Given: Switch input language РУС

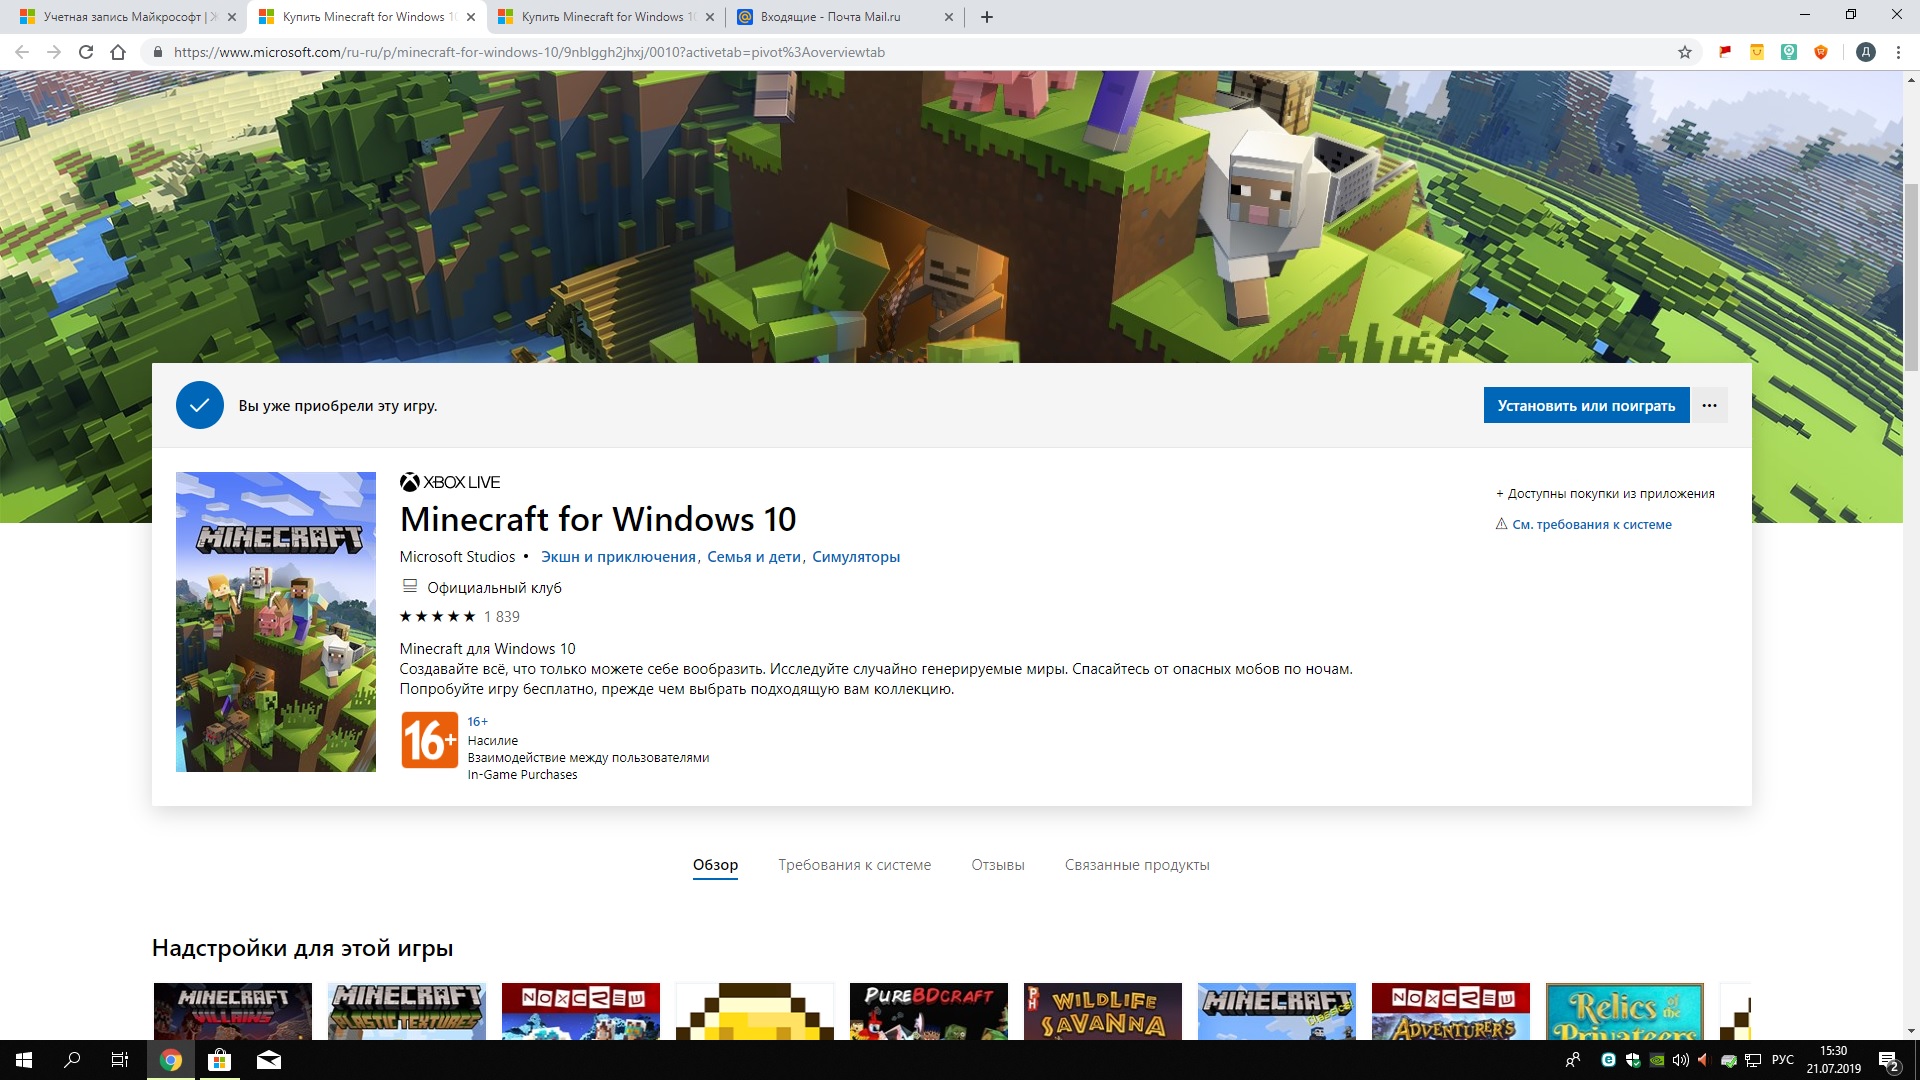Looking at the screenshot, I should coord(1783,1060).
